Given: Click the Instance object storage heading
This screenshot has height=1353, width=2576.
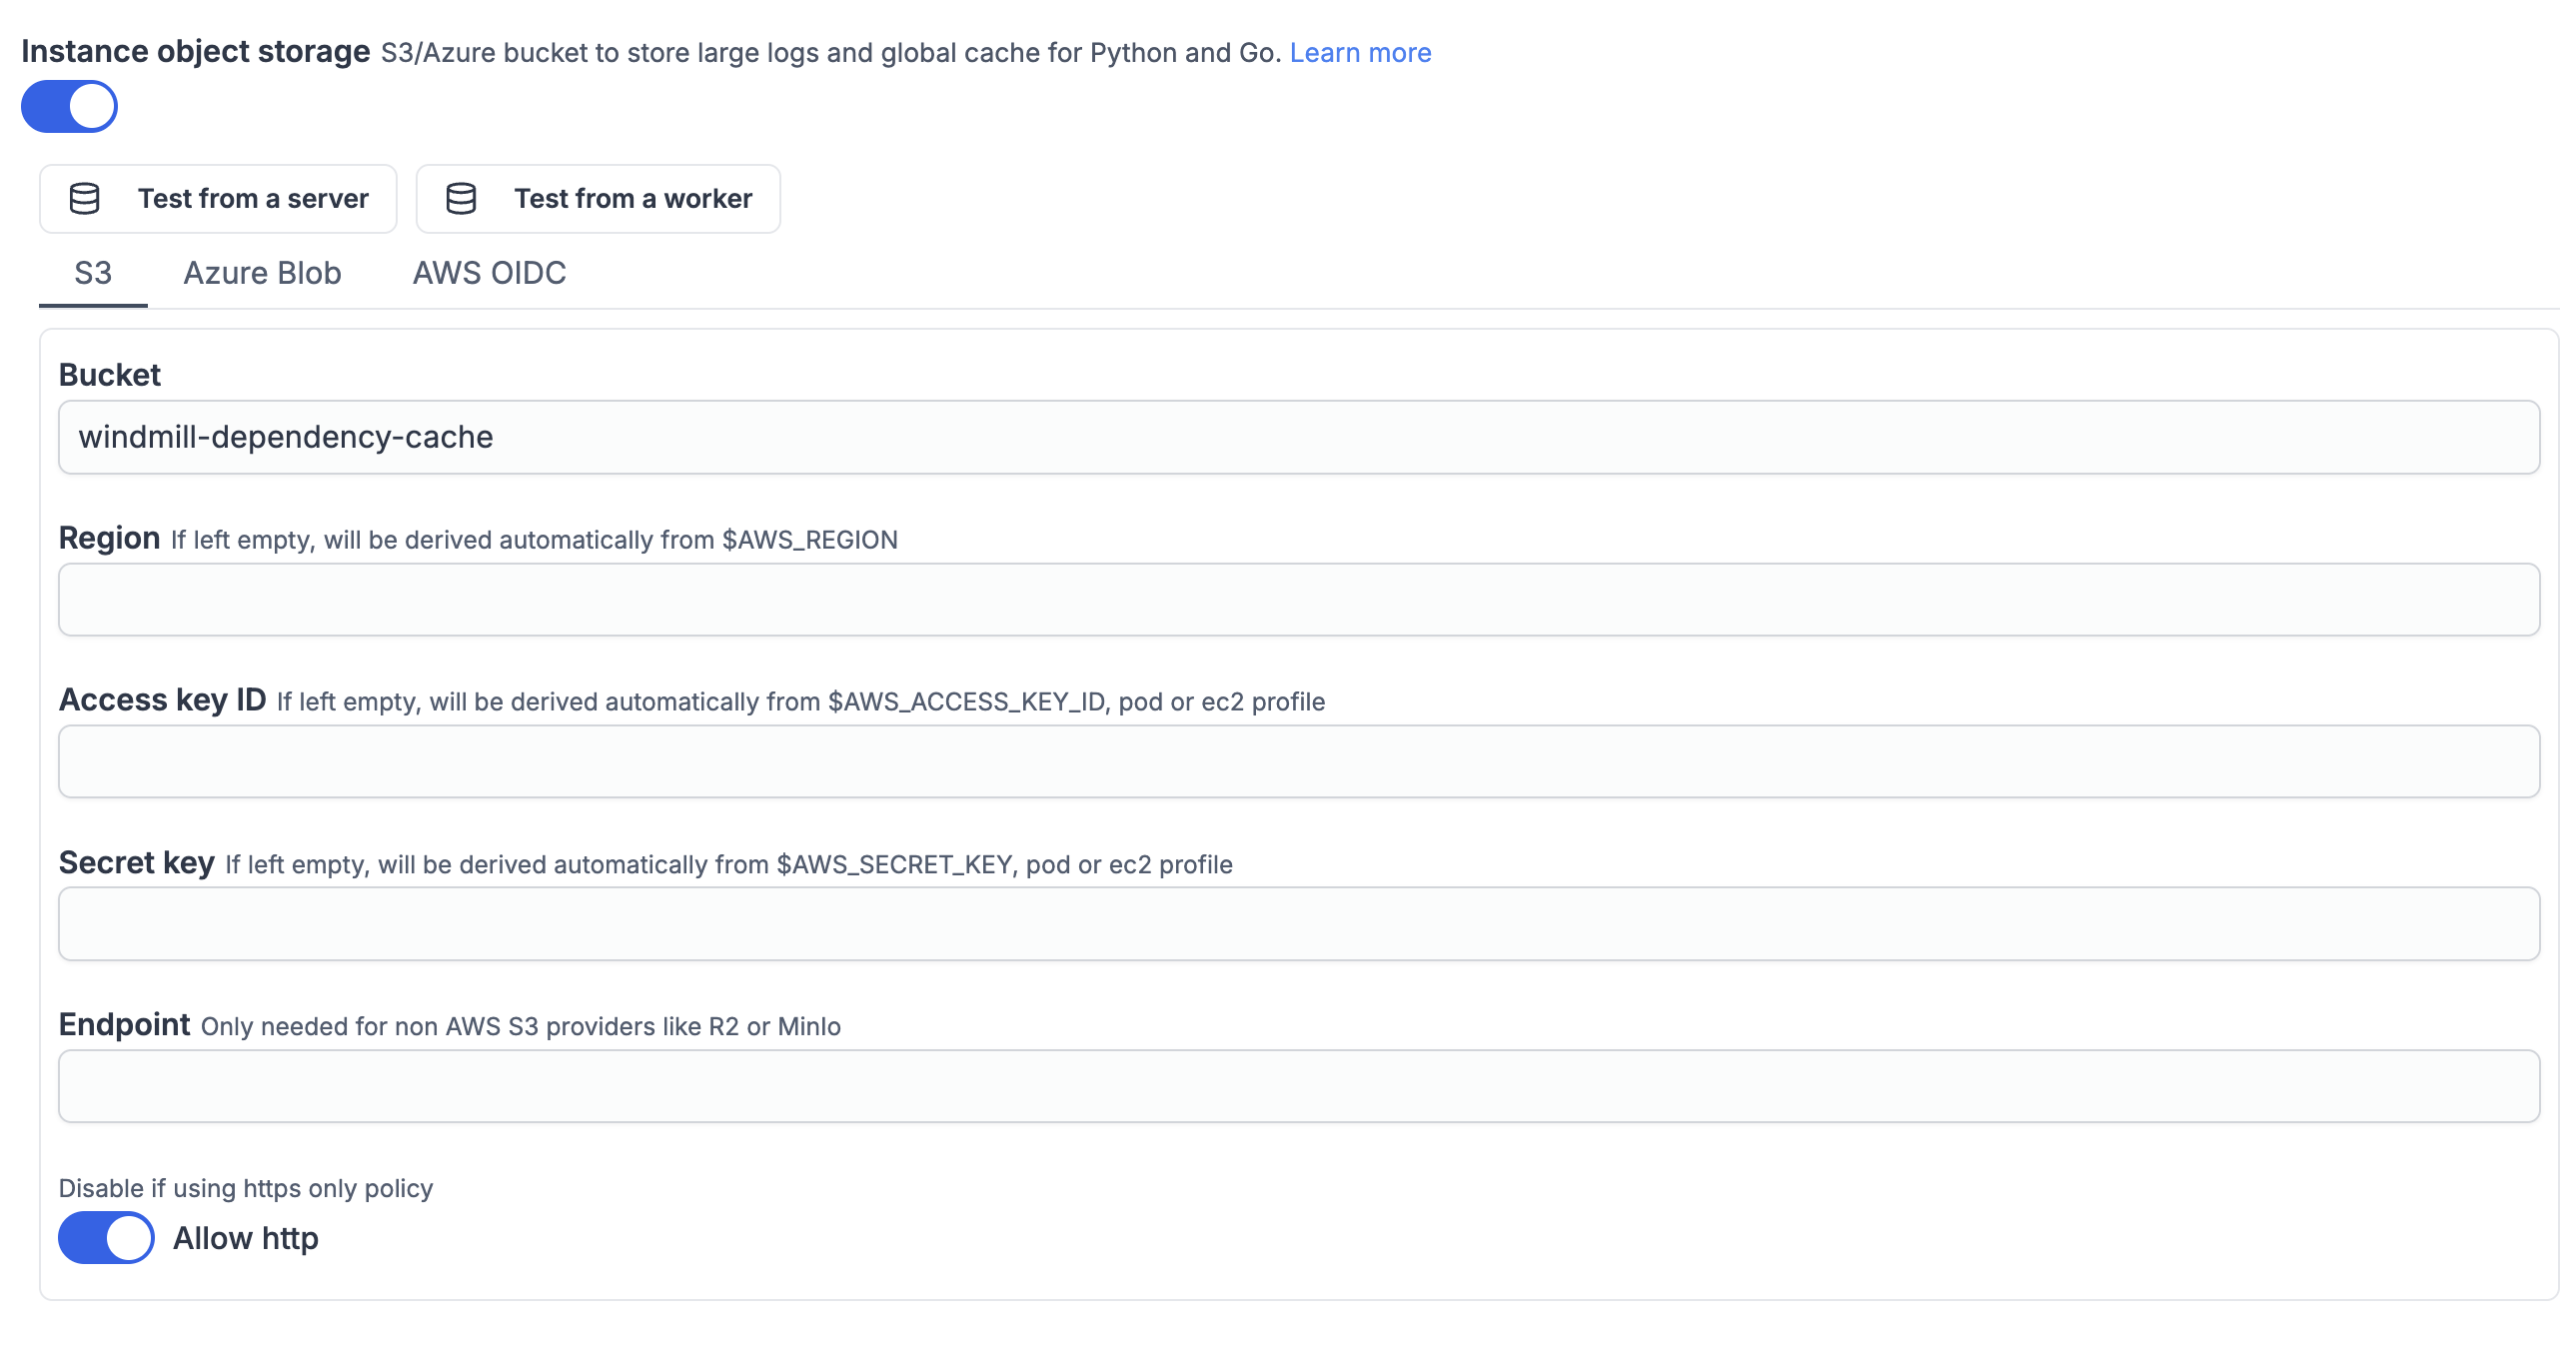Looking at the screenshot, I should pos(196,51).
